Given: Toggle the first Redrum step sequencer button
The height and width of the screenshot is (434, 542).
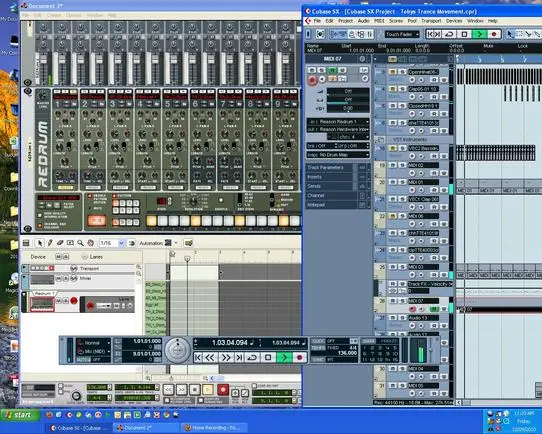Looking at the screenshot, I should (x=151, y=220).
